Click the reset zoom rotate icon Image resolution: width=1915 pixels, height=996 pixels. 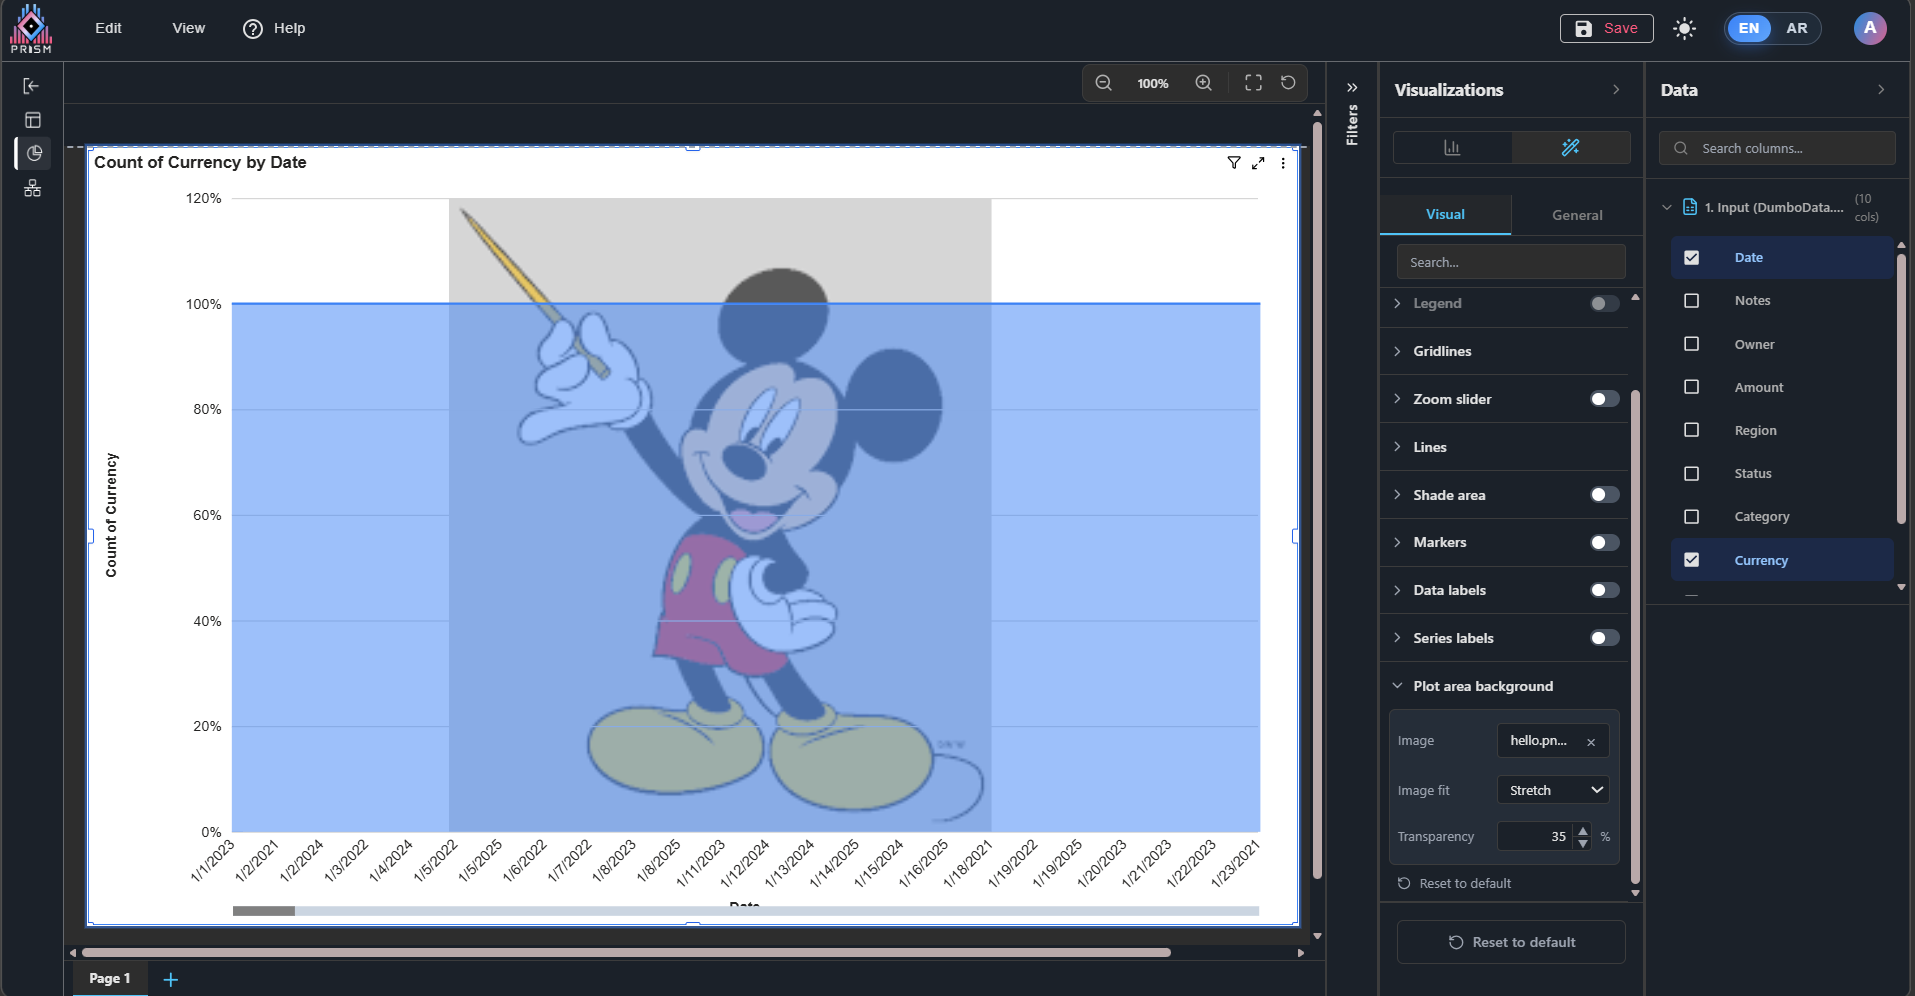[1288, 83]
